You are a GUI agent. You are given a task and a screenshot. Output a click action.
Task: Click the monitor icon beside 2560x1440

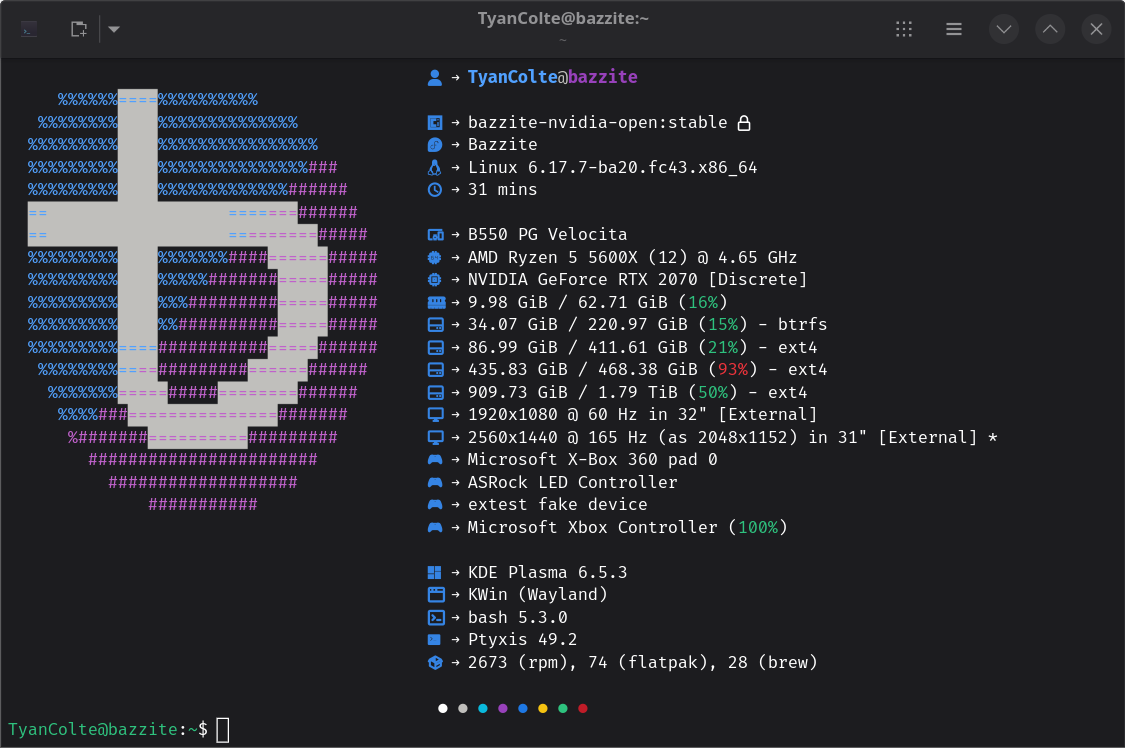point(436,437)
